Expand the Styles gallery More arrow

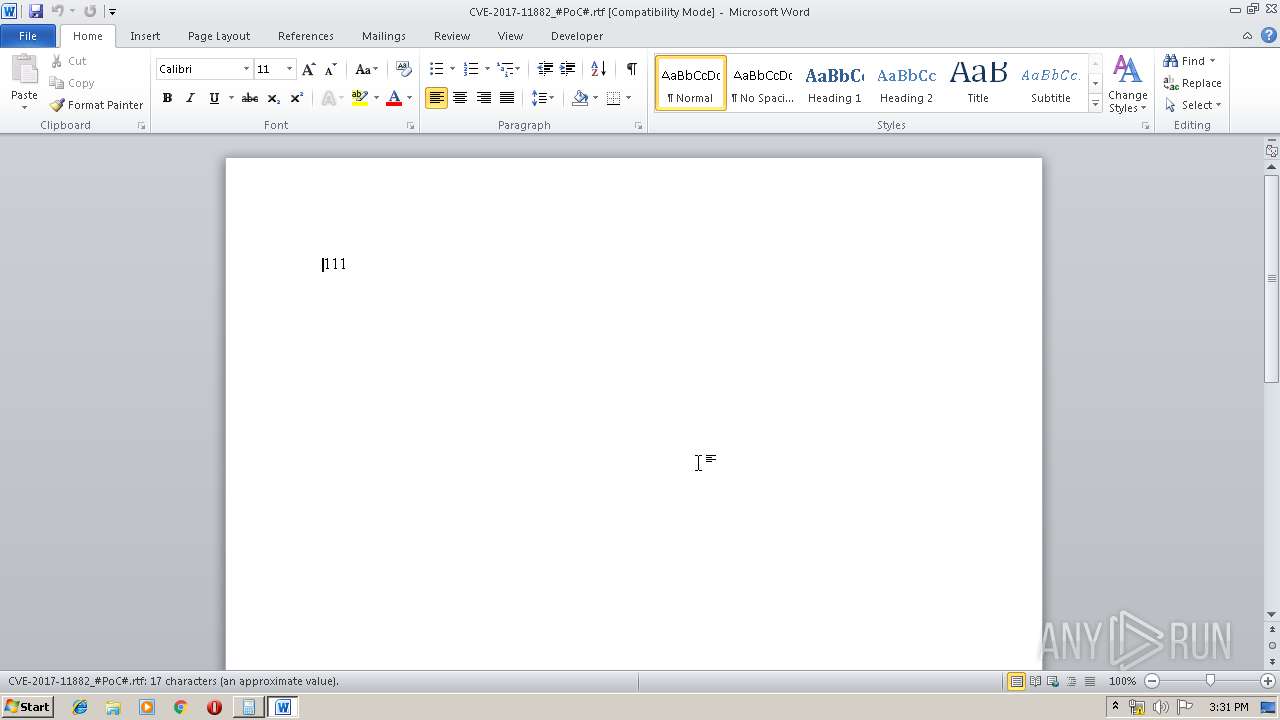coord(1096,104)
